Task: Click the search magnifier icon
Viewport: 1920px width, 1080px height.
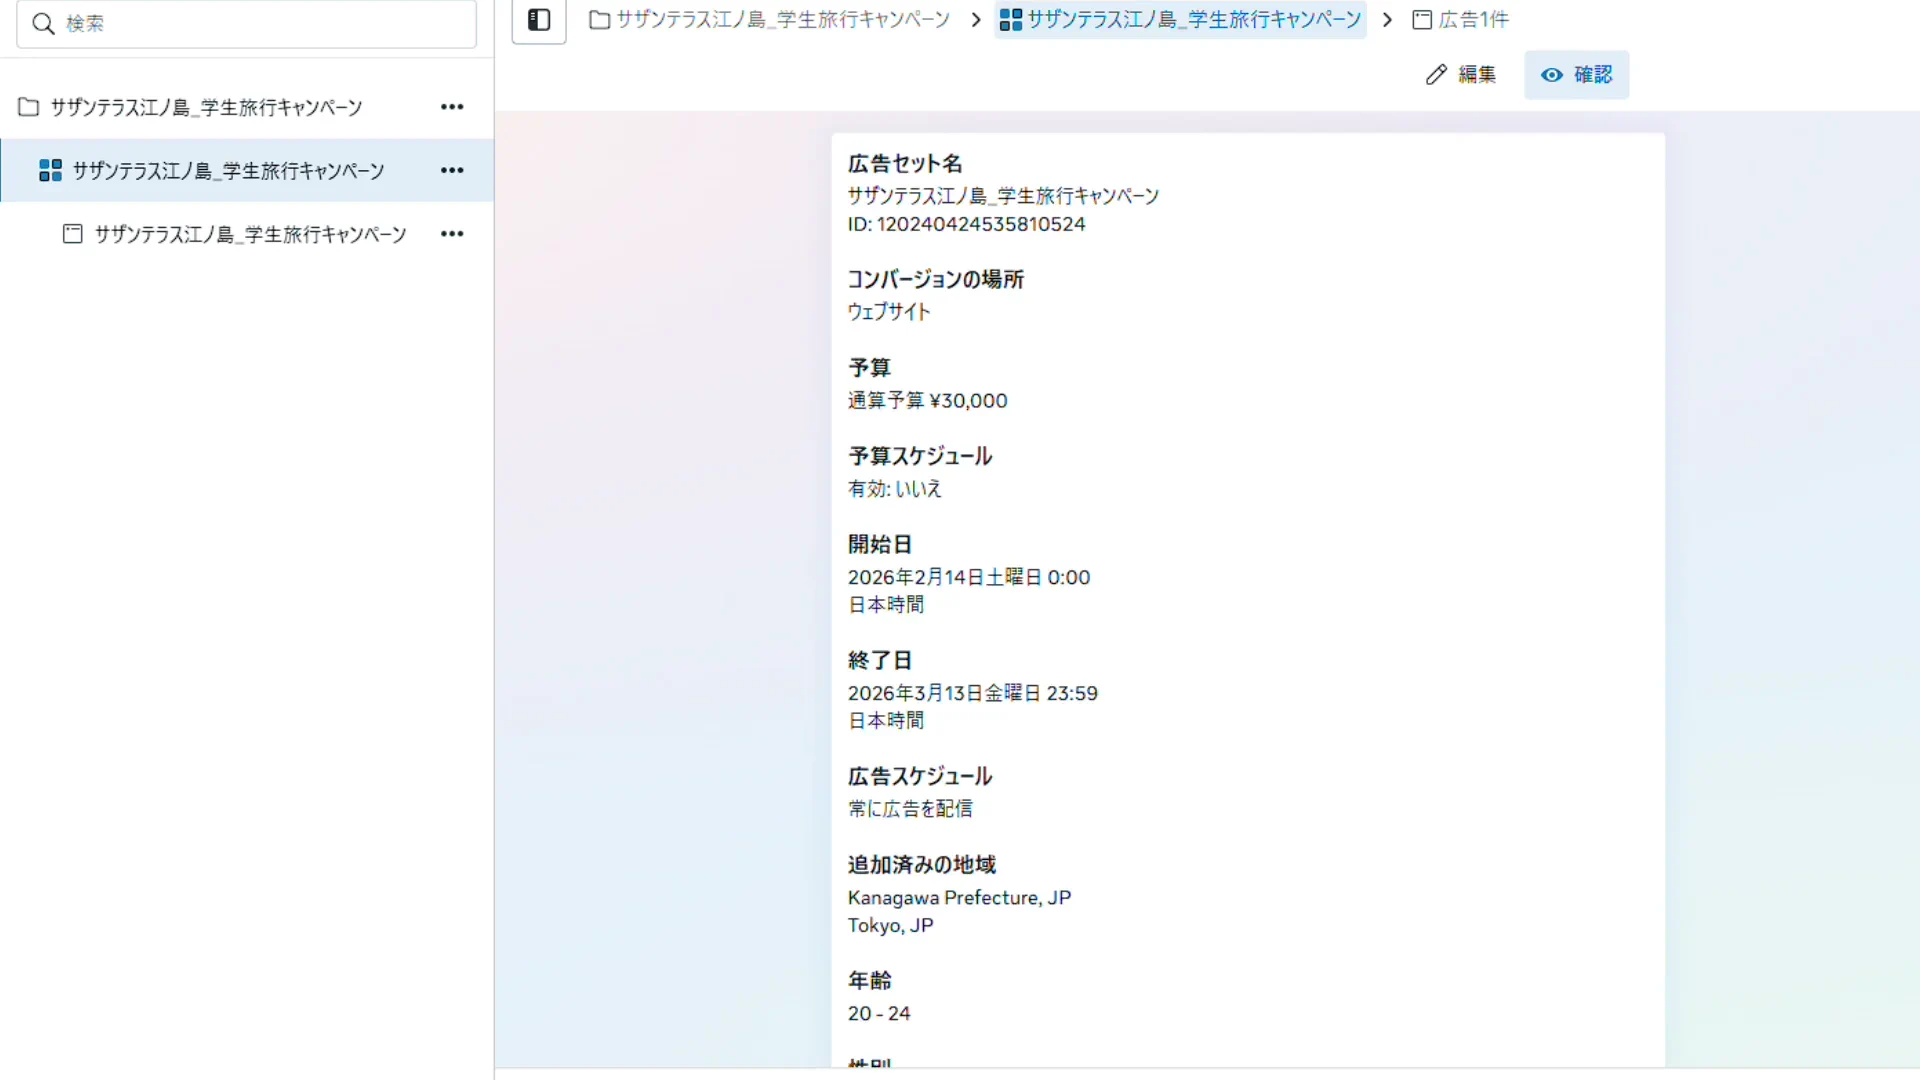Action: click(43, 24)
